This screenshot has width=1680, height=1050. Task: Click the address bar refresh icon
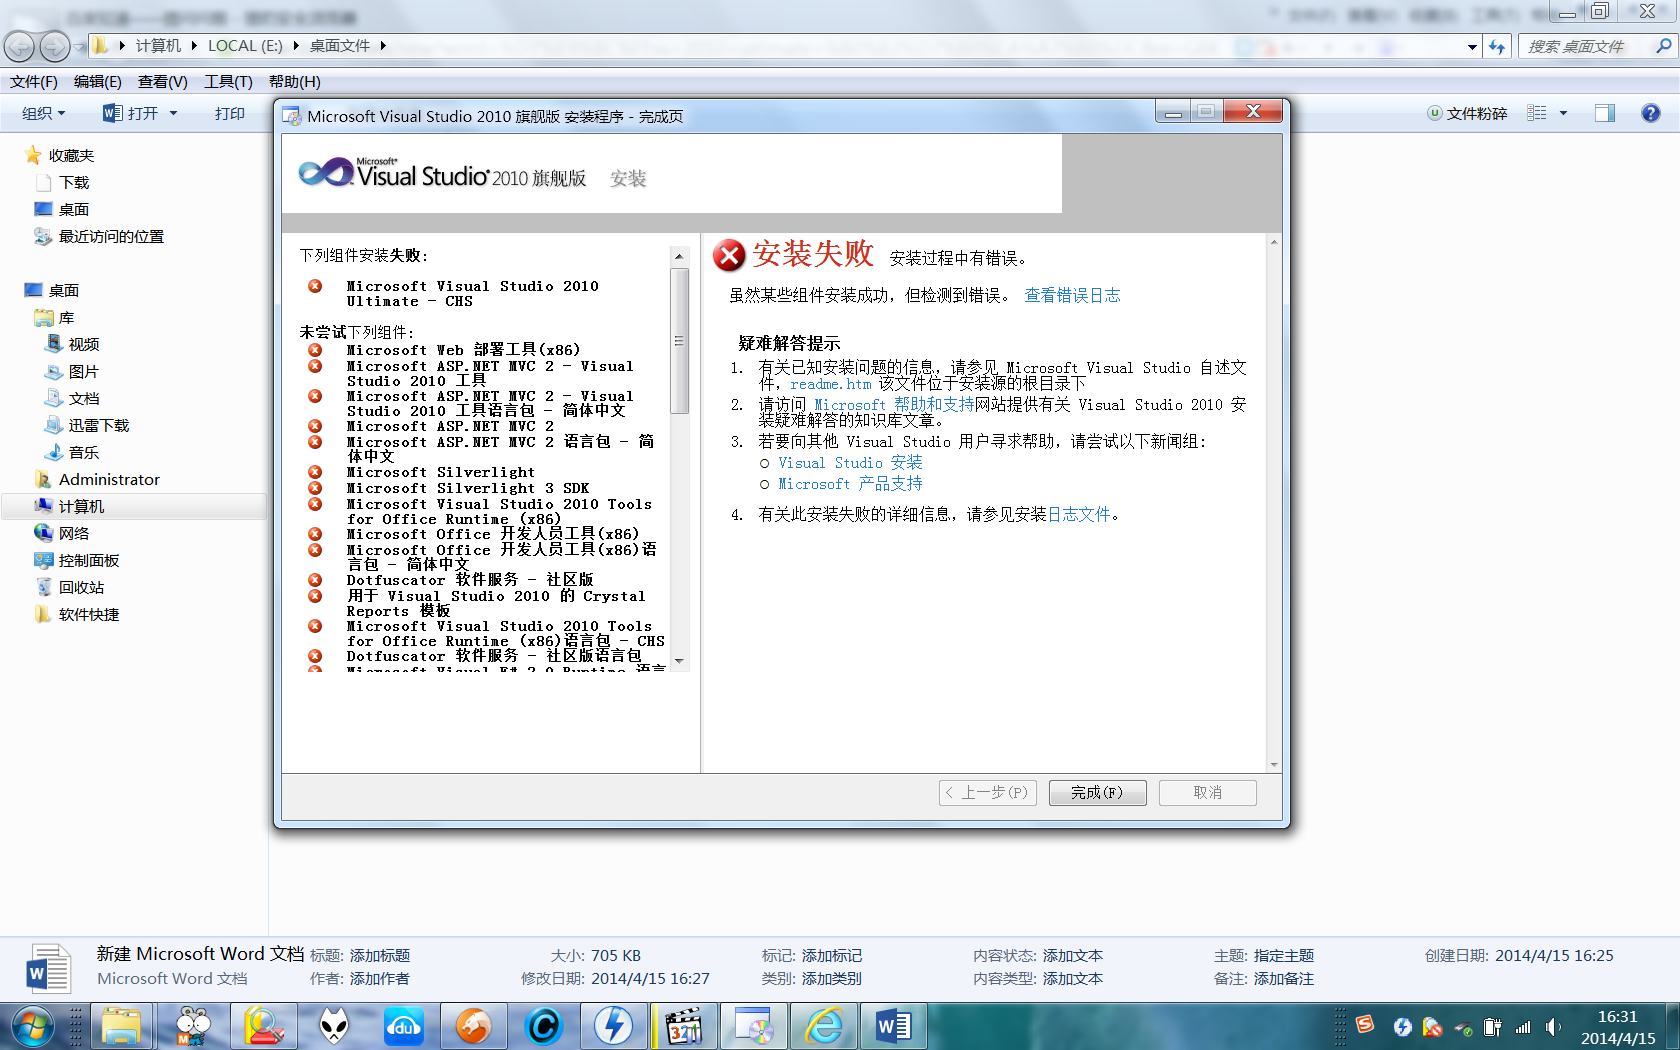pos(1497,46)
